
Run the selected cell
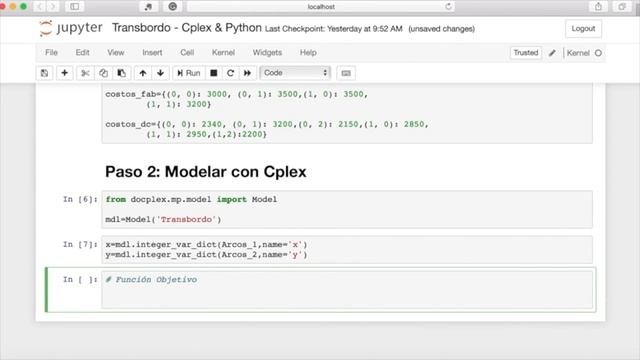189,73
